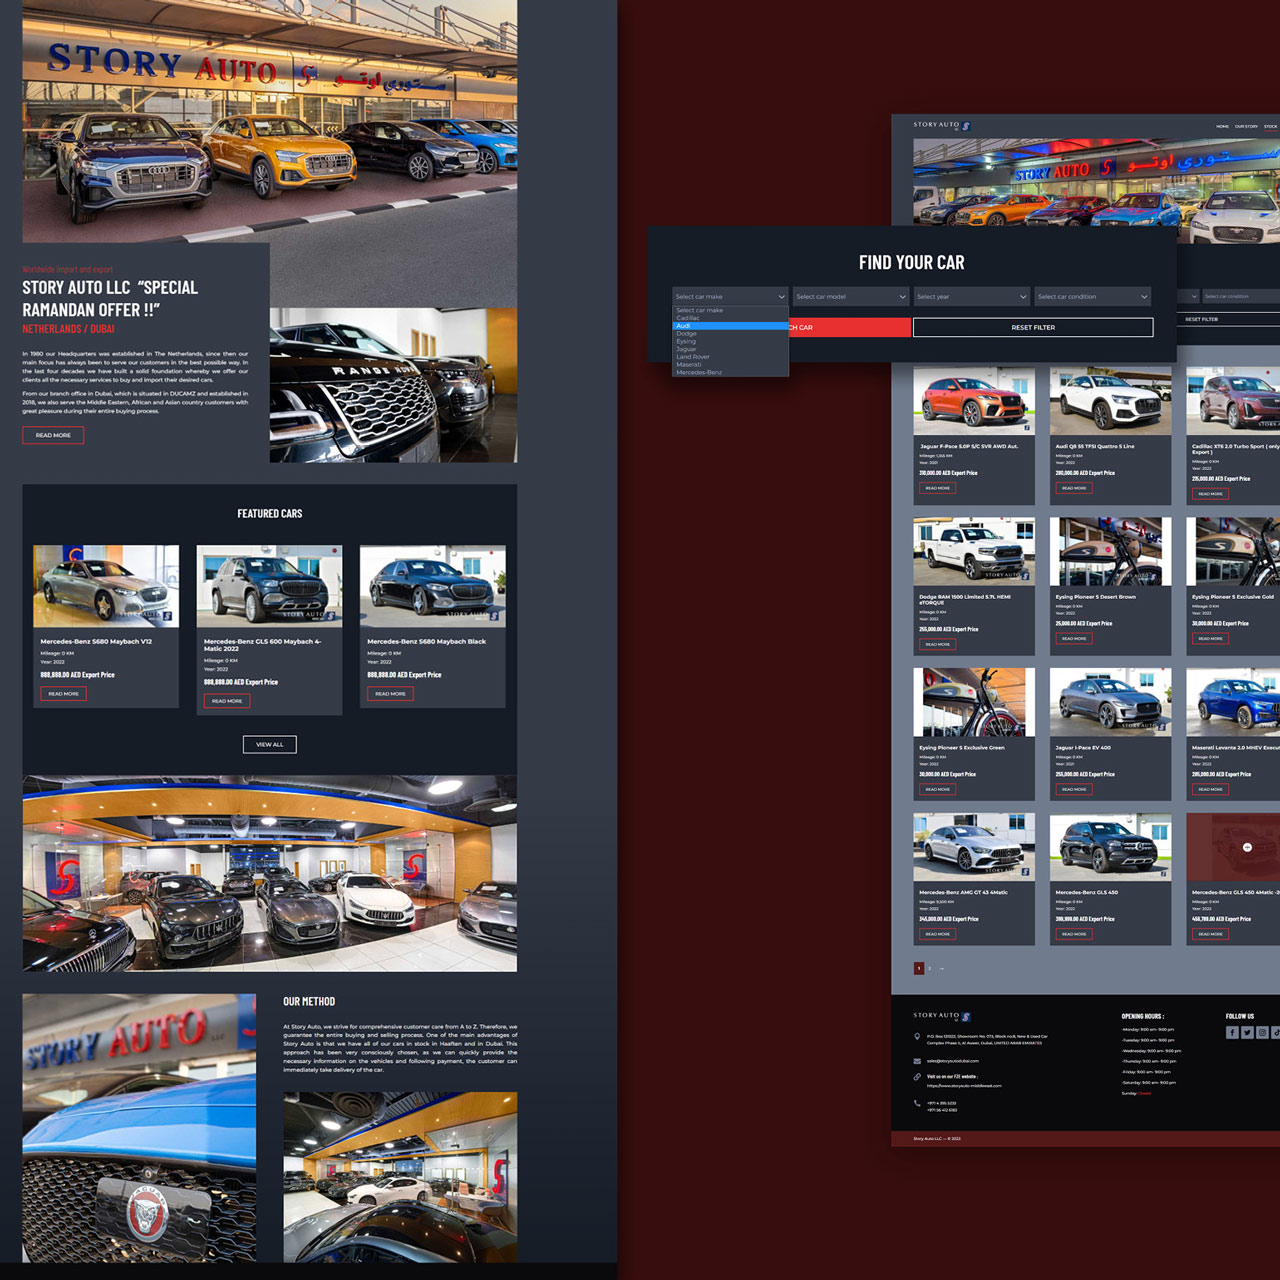This screenshot has width=1280, height=1280.
Task: Click READ MORE under Story Auto LLC intro
Action: pyautogui.click(x=53, y=435)
